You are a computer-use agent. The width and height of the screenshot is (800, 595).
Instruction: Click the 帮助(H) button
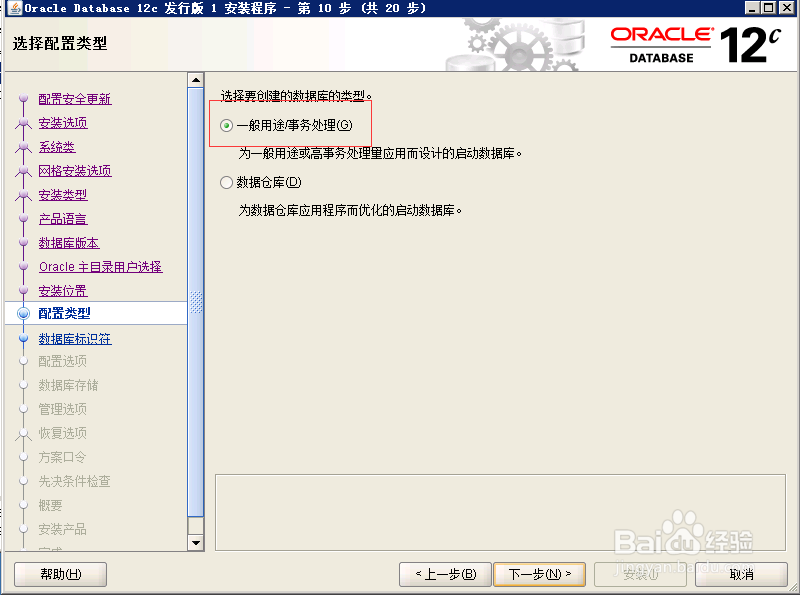[x=59, y=574]
